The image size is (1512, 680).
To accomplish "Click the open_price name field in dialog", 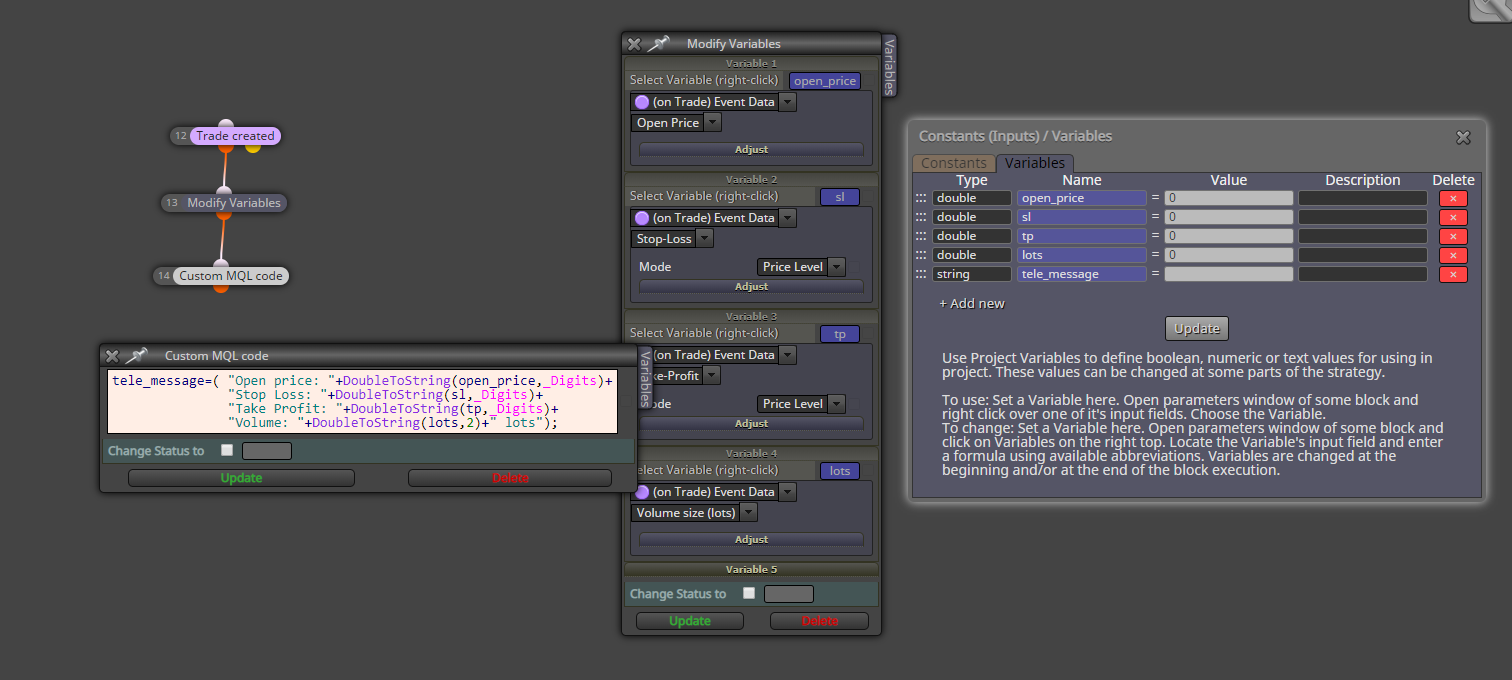I will [1082, 198].
